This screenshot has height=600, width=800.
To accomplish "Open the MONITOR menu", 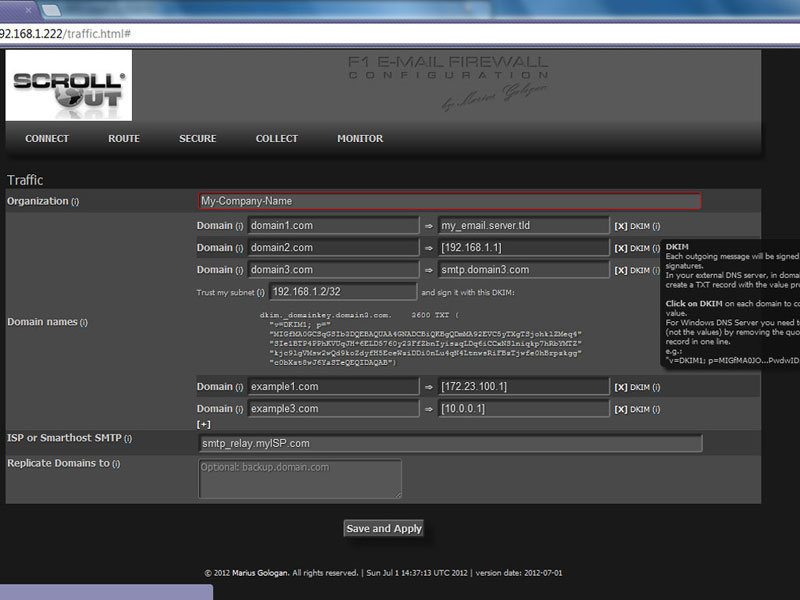I will pyautogui.click(x=360, y=139).
